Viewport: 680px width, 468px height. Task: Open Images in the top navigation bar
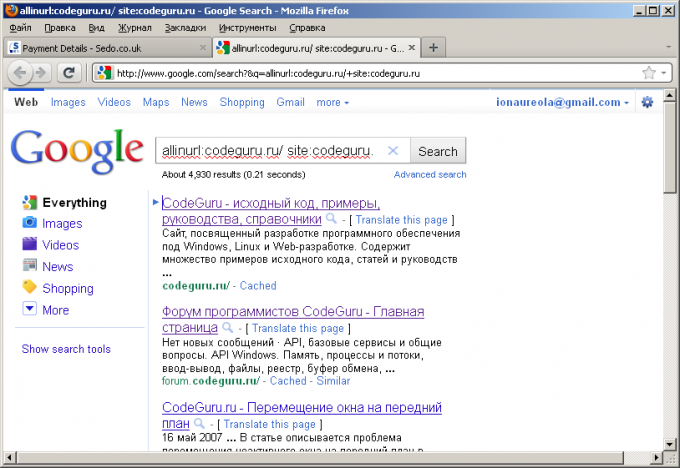coord(68,102)
